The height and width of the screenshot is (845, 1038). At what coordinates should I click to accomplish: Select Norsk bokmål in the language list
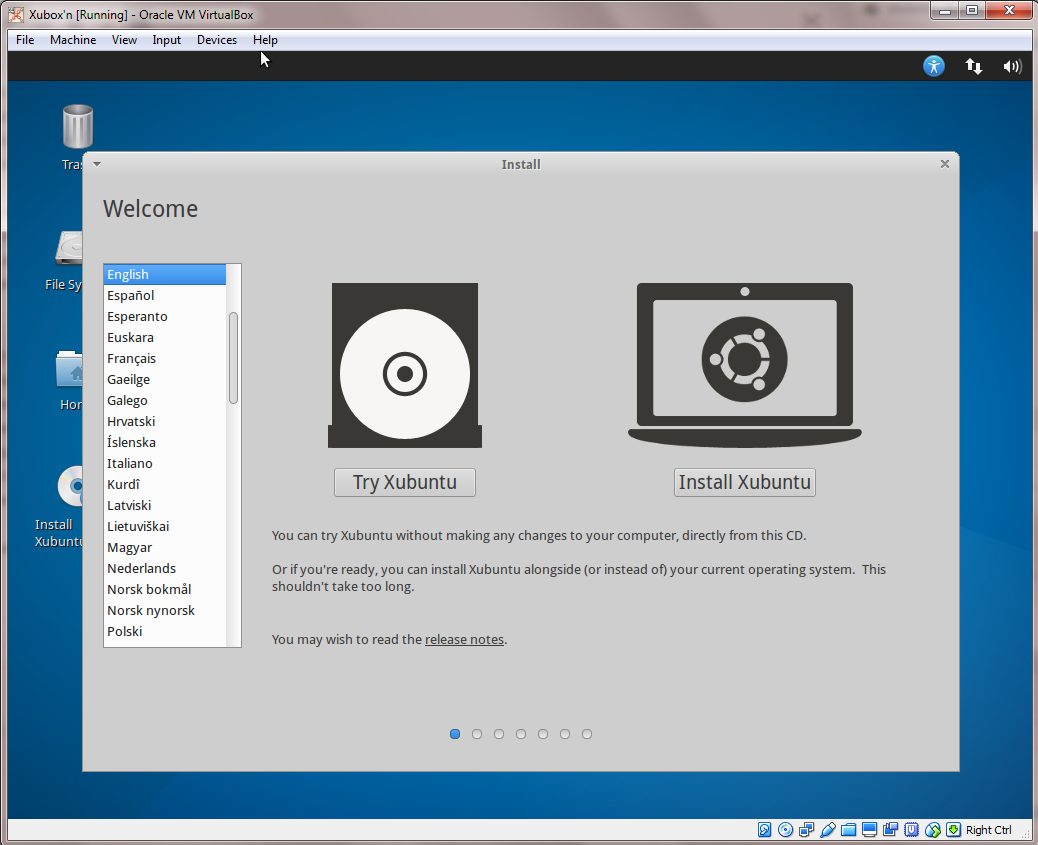tap(165, 589)
